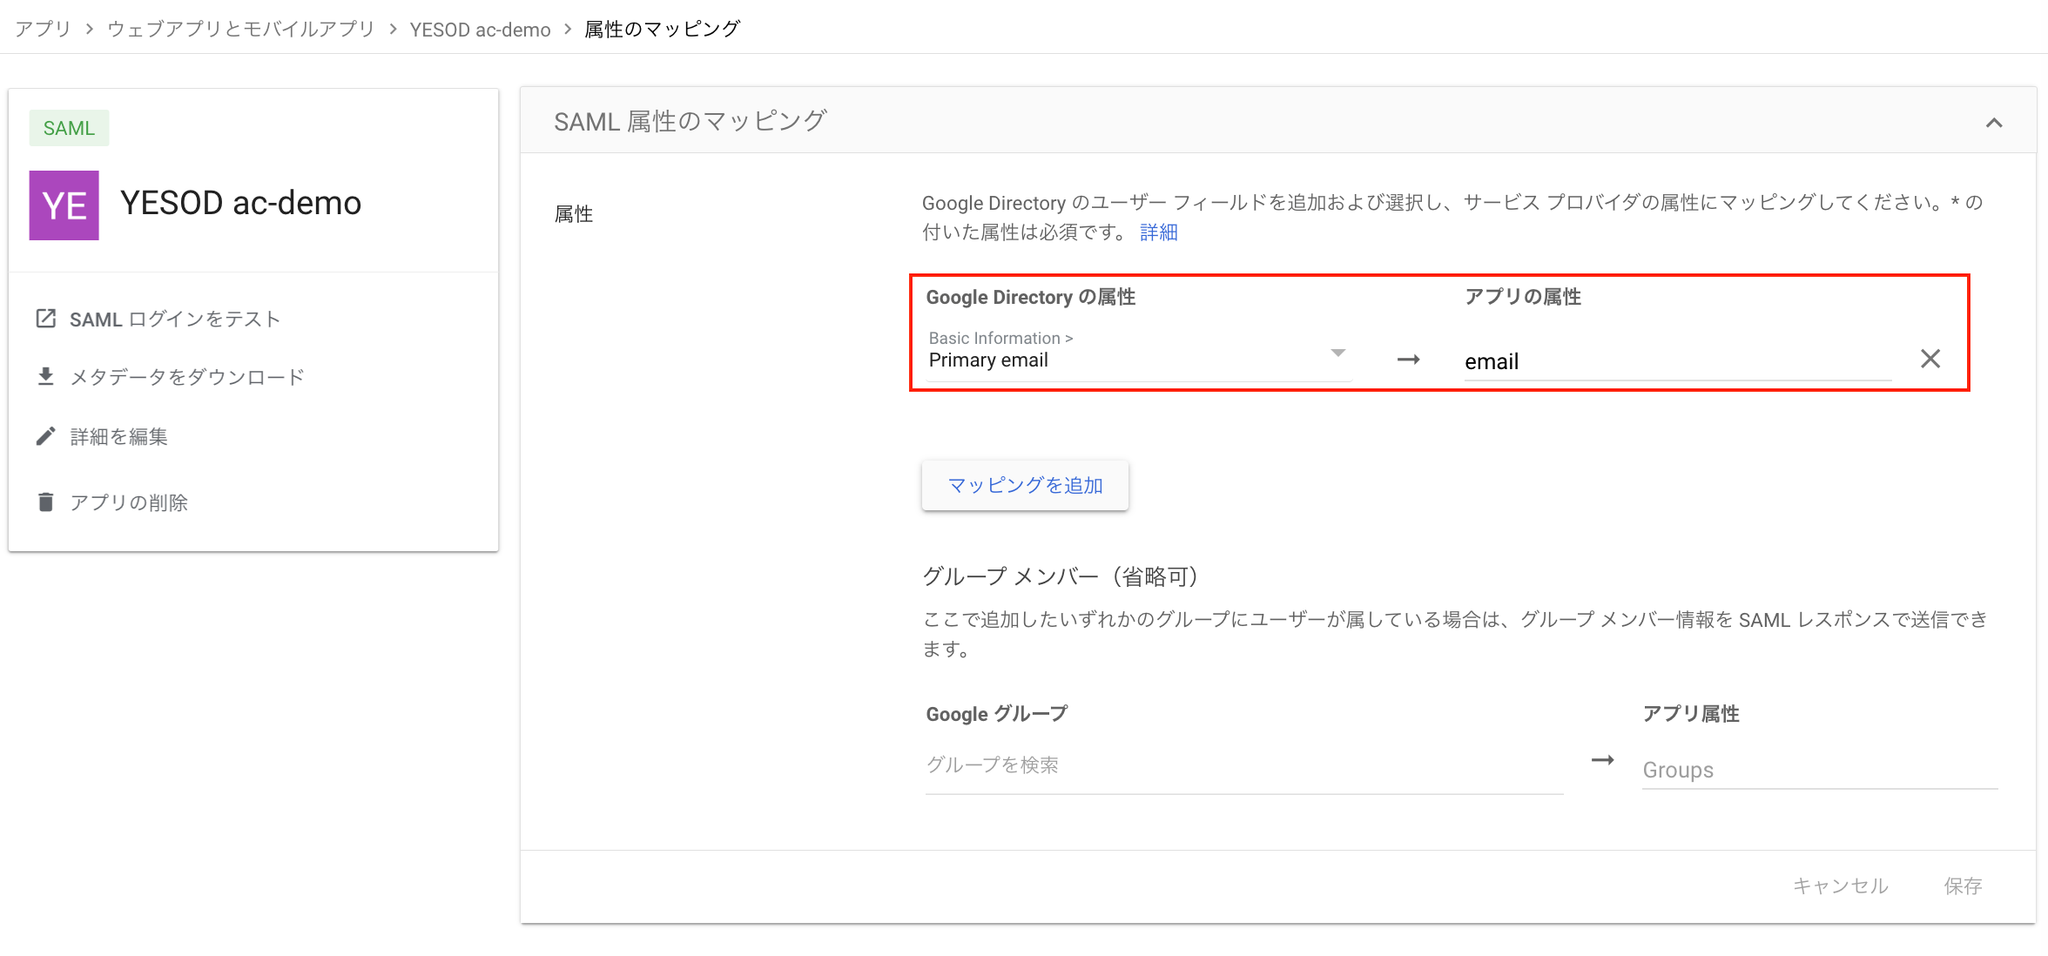Viewport: 2048px width, 956px height.
Task: Open the YESOD ac-demo breadcrumb
Action: point(480,29)
